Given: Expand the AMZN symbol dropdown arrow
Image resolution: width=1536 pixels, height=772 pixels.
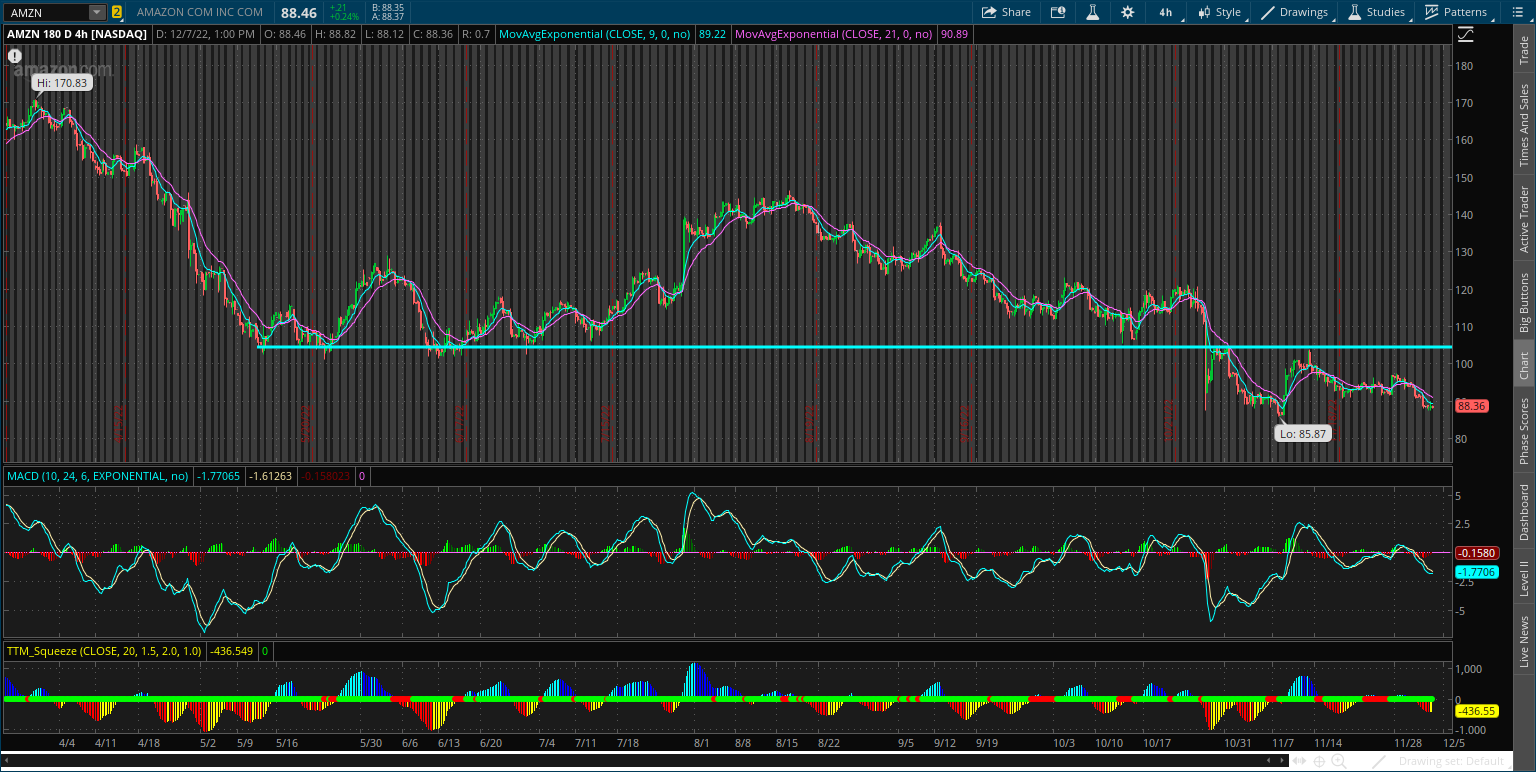Looking at the screenshot, I should coord(97,12).
